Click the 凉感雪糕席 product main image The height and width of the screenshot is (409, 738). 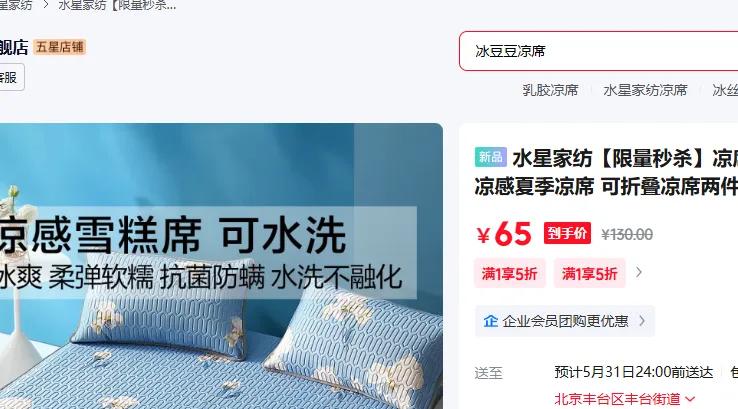[221, 266]
